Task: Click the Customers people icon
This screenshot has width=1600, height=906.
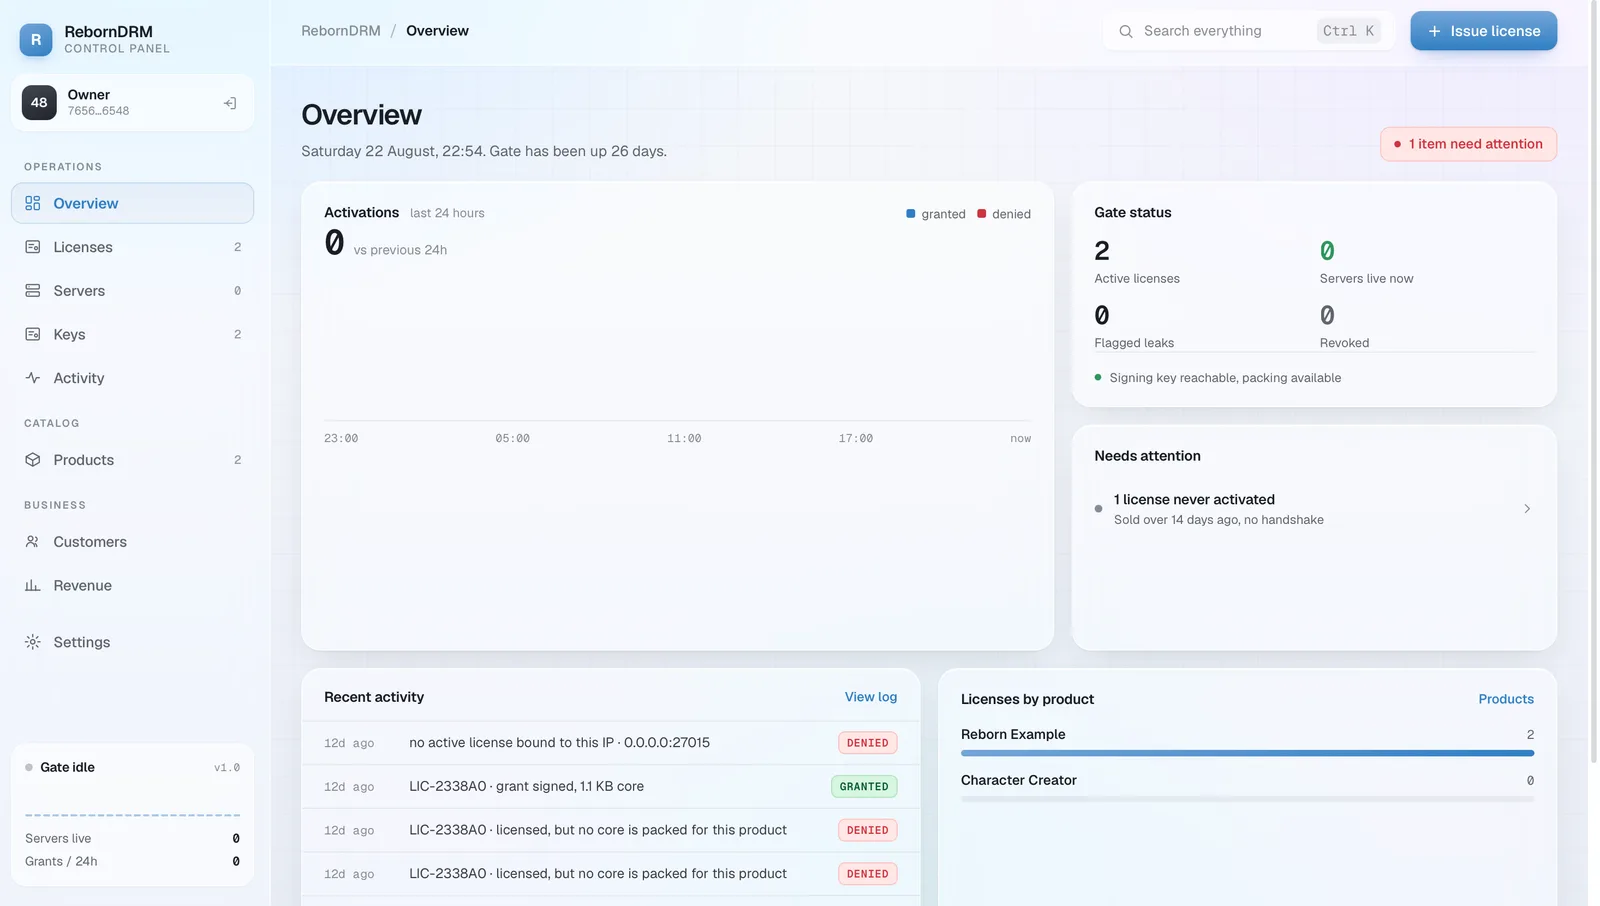Action: [x=33, y=542]
